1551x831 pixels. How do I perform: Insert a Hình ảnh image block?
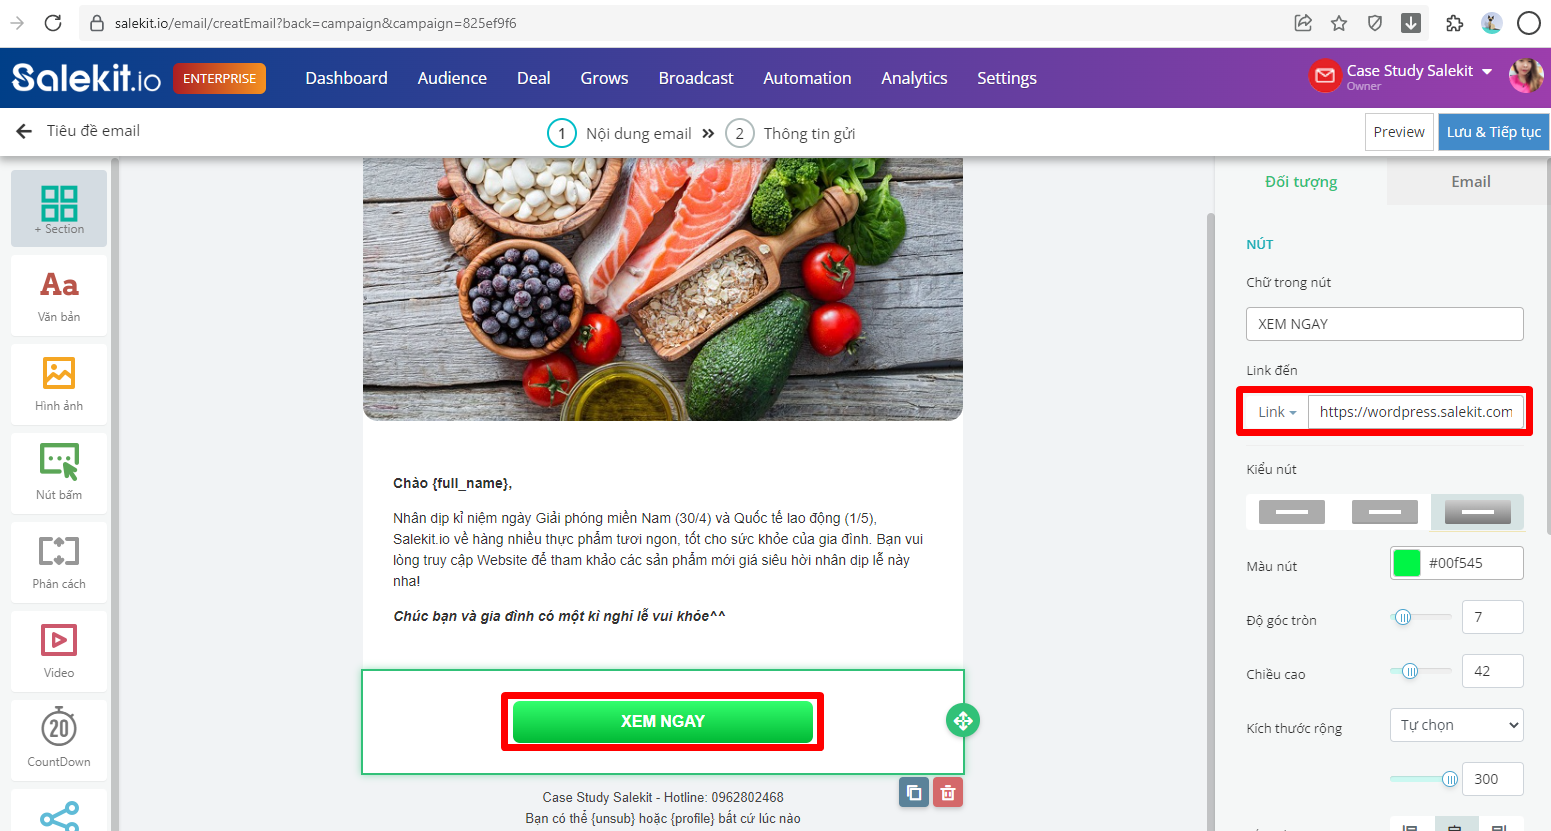[59, 384]
